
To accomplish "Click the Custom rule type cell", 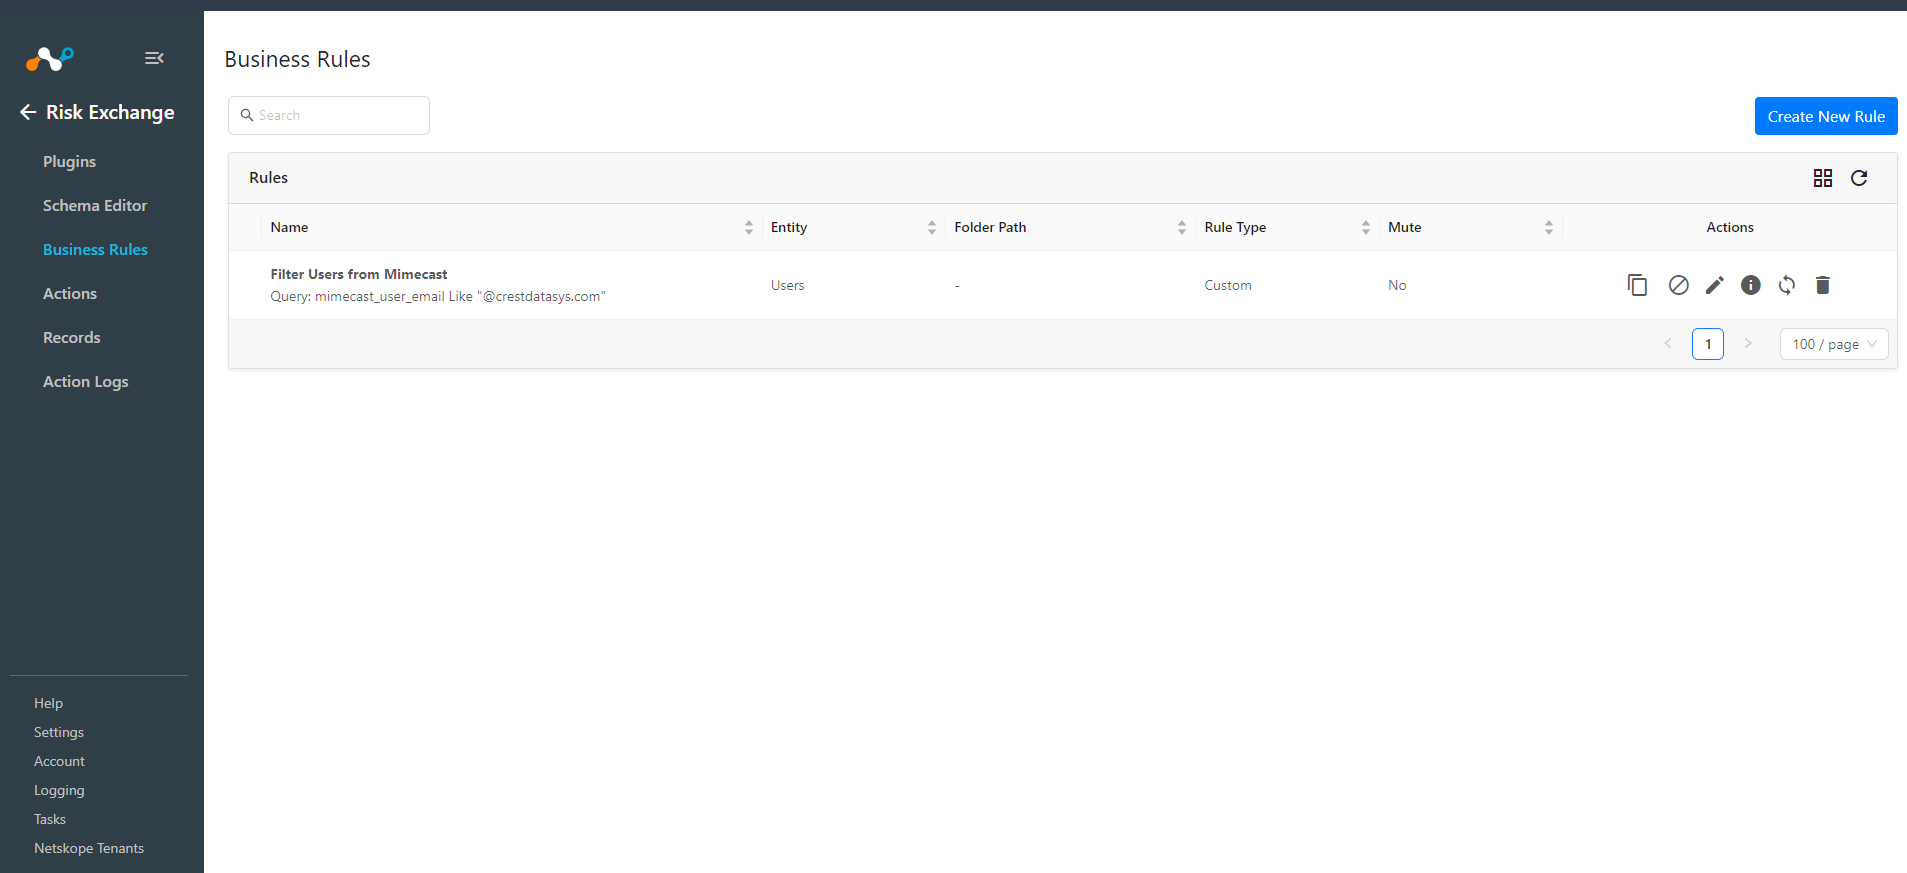I will click(x=1228, y=285).
